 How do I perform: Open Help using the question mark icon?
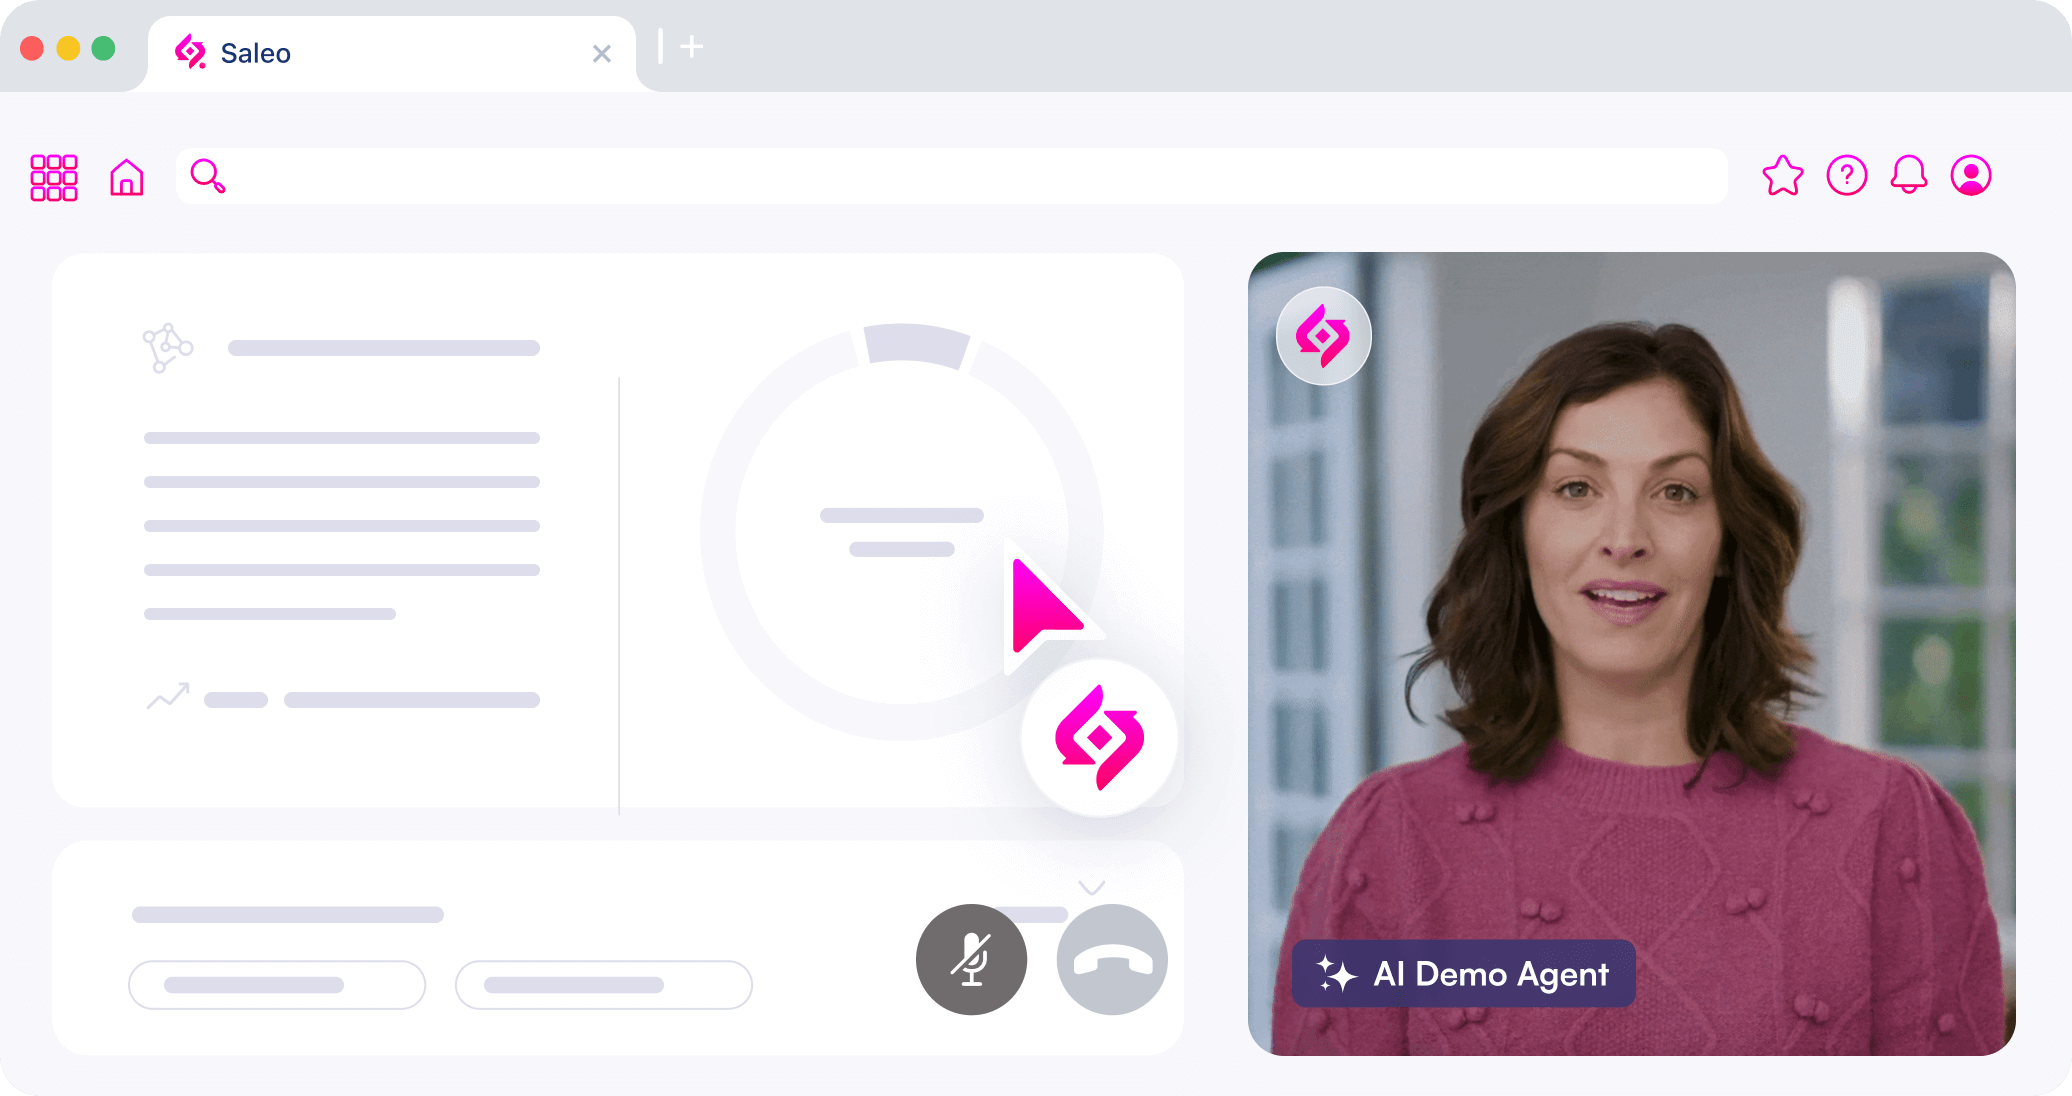coord(1847,176)
